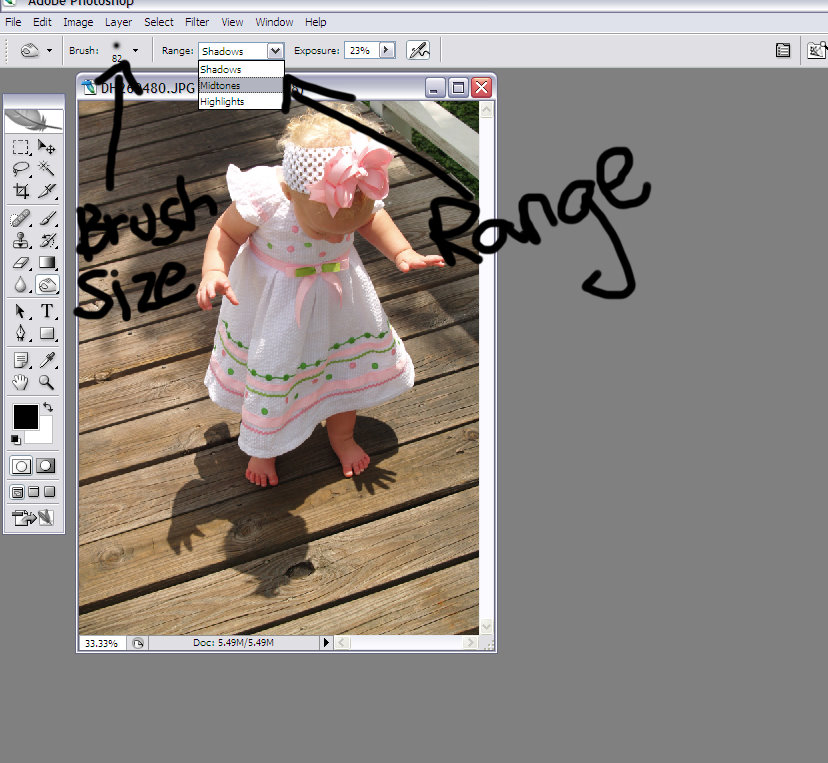Open the View menu

(x=232, y=22)
